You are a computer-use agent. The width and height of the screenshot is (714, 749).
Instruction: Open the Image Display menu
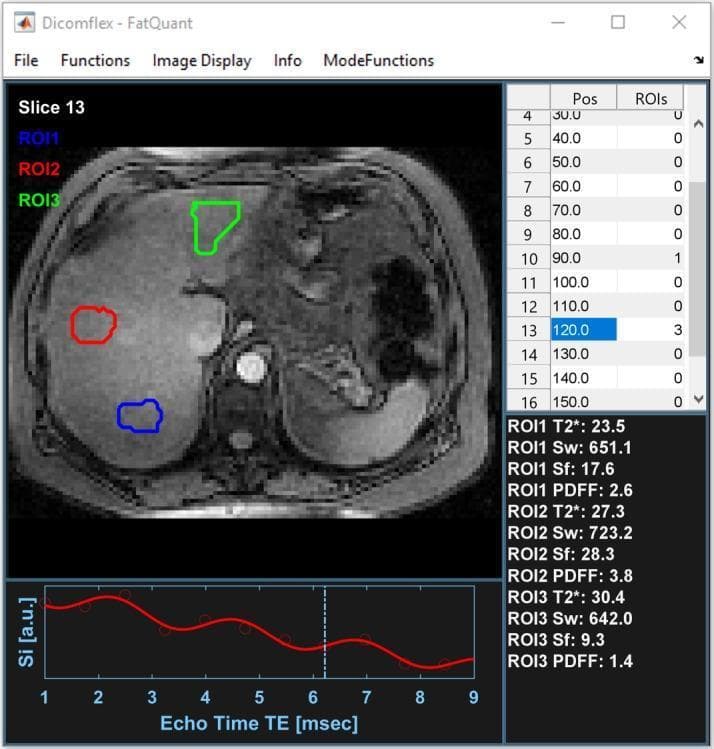(x=202, y=61)
